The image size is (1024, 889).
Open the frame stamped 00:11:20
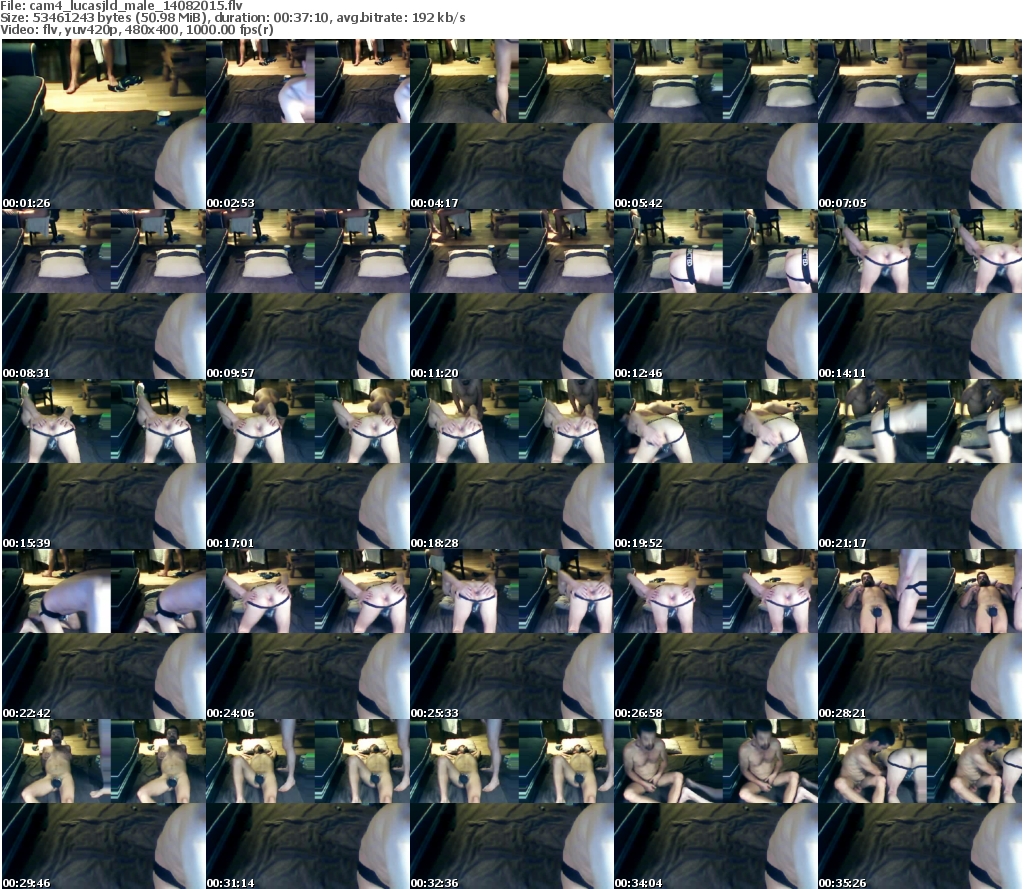(511, 294)
